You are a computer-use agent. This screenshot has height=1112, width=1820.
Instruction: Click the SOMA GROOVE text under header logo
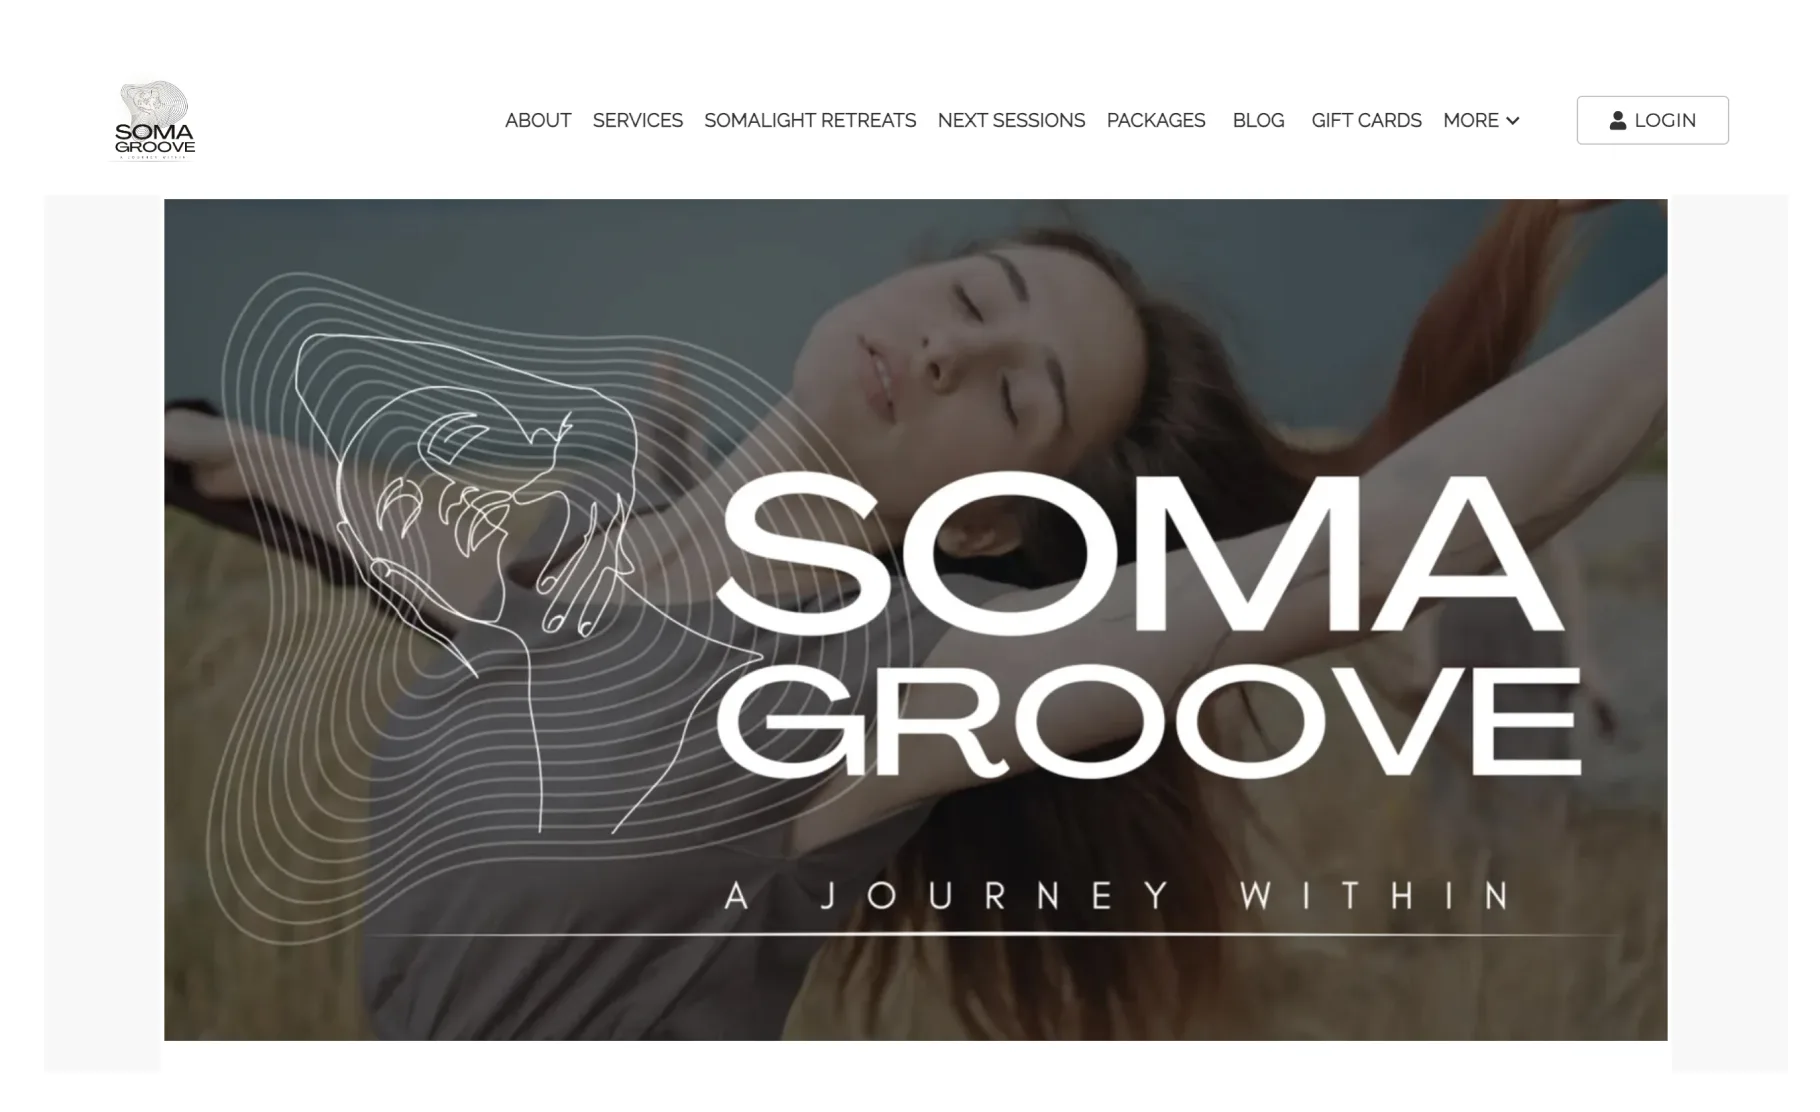click(154, 139)
